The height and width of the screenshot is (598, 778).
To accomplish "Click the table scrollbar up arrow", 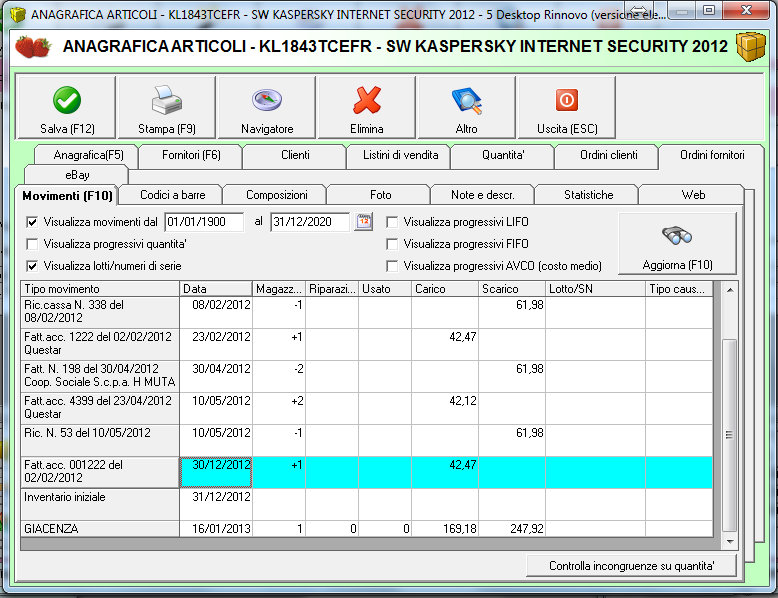I will pos(729,290).
